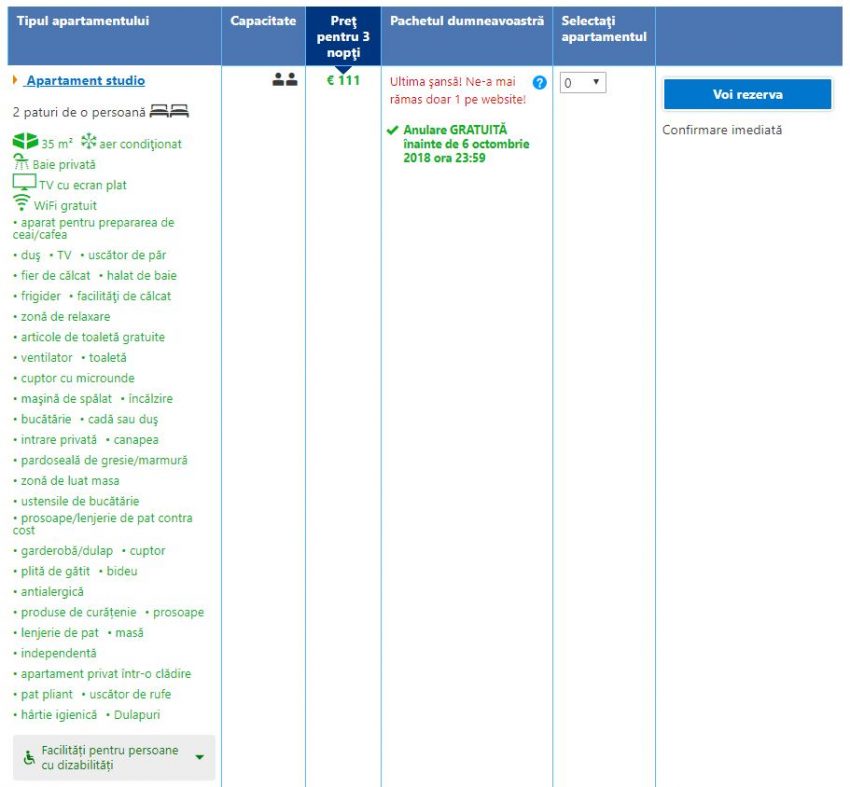The image size is (850, 787).
Task: Click the two-person capacity icon
Action: (285, 81)
